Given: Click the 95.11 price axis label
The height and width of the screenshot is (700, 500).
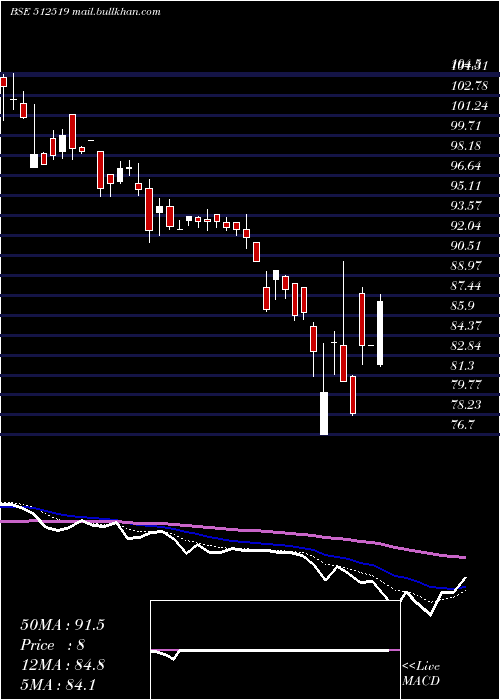Looking at the screenshot, I should click(467, 186).
